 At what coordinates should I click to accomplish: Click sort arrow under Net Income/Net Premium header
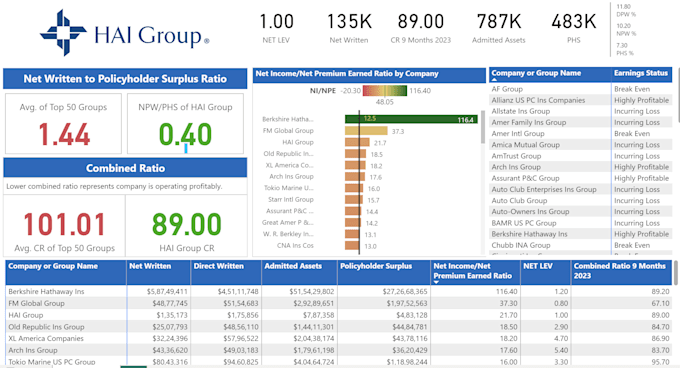tap(436, 282)
